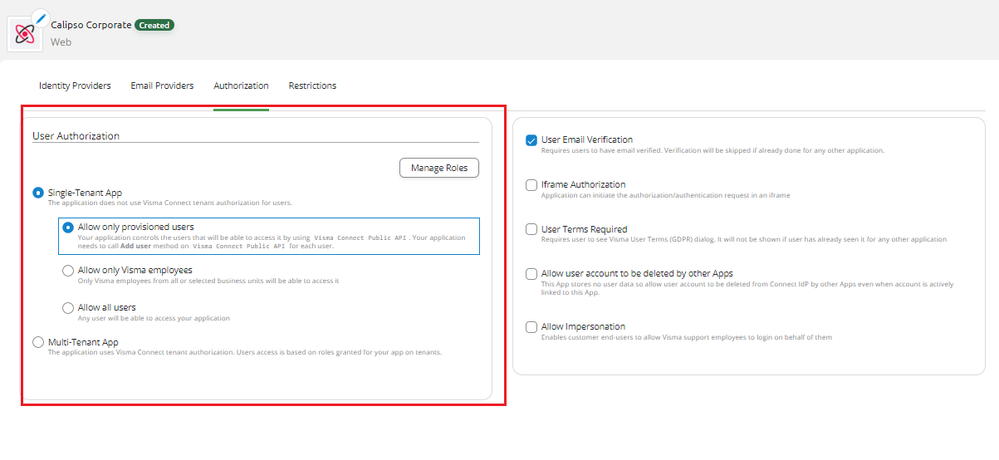999x460 pixels.
Task: Switch to the Restrictions tab
Action: [312, 85]
